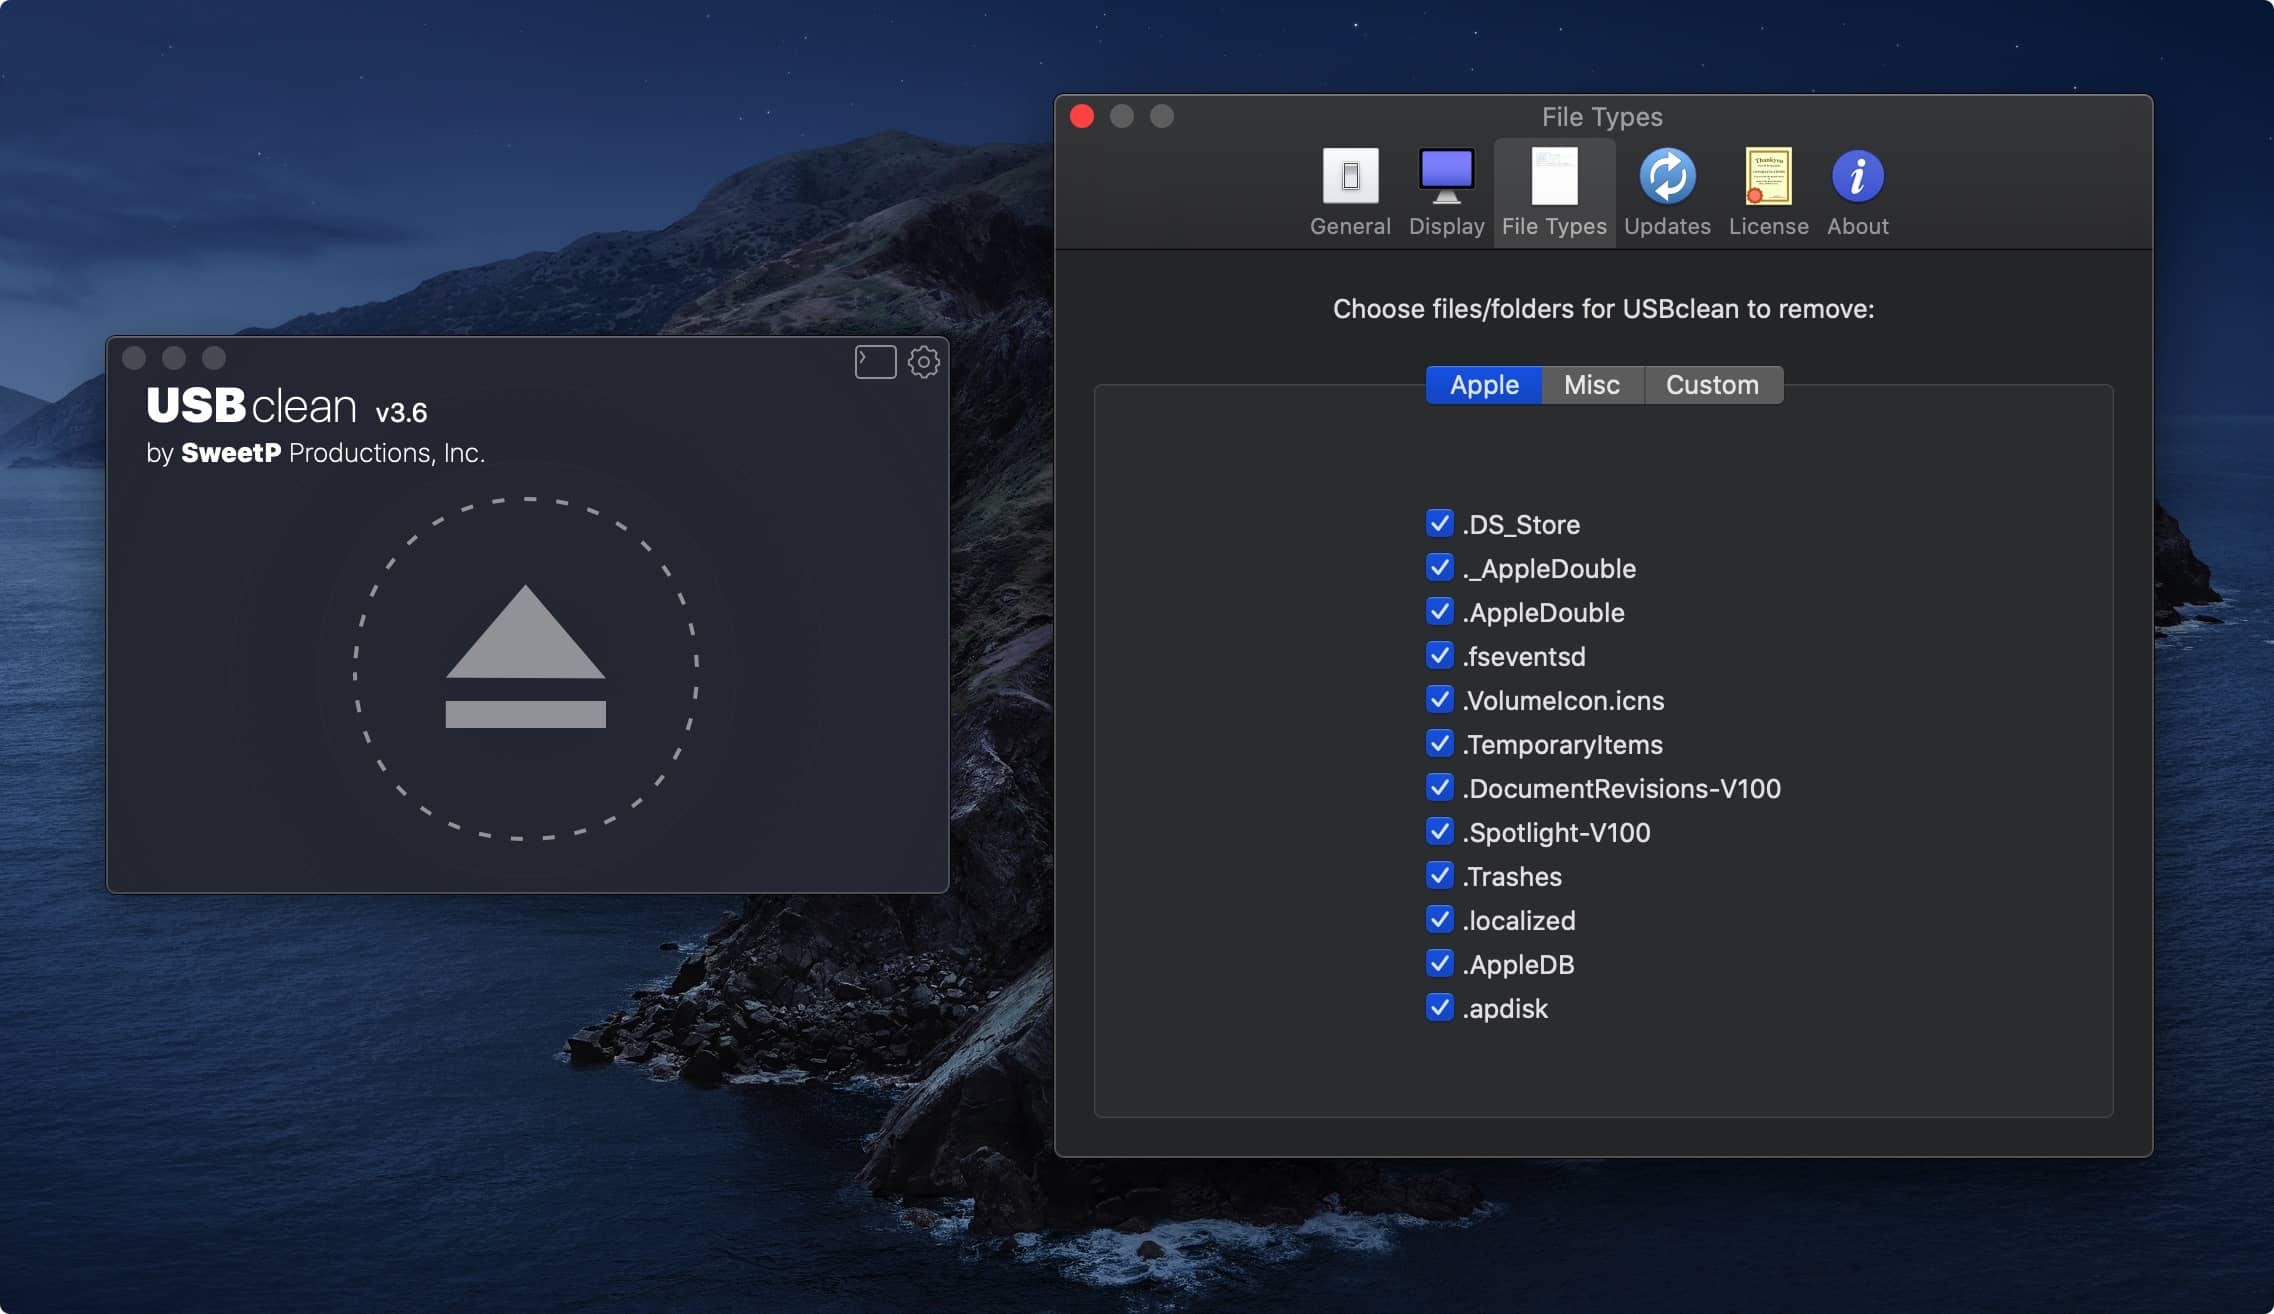Minimize the File Types window
Image resolution: width=2274 pixels, height=1314 pixels.
1122,116
